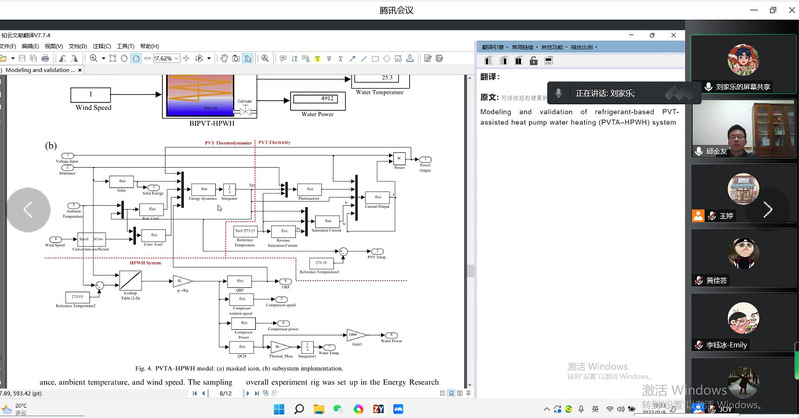Select 王婷 participant tile

click(x=743, y=194)
